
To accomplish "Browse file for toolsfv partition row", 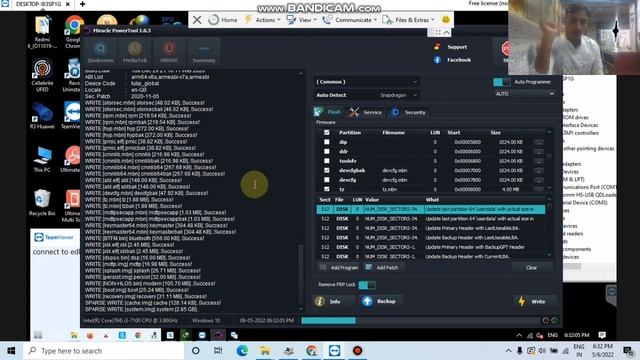I will (x=539, y=161).
